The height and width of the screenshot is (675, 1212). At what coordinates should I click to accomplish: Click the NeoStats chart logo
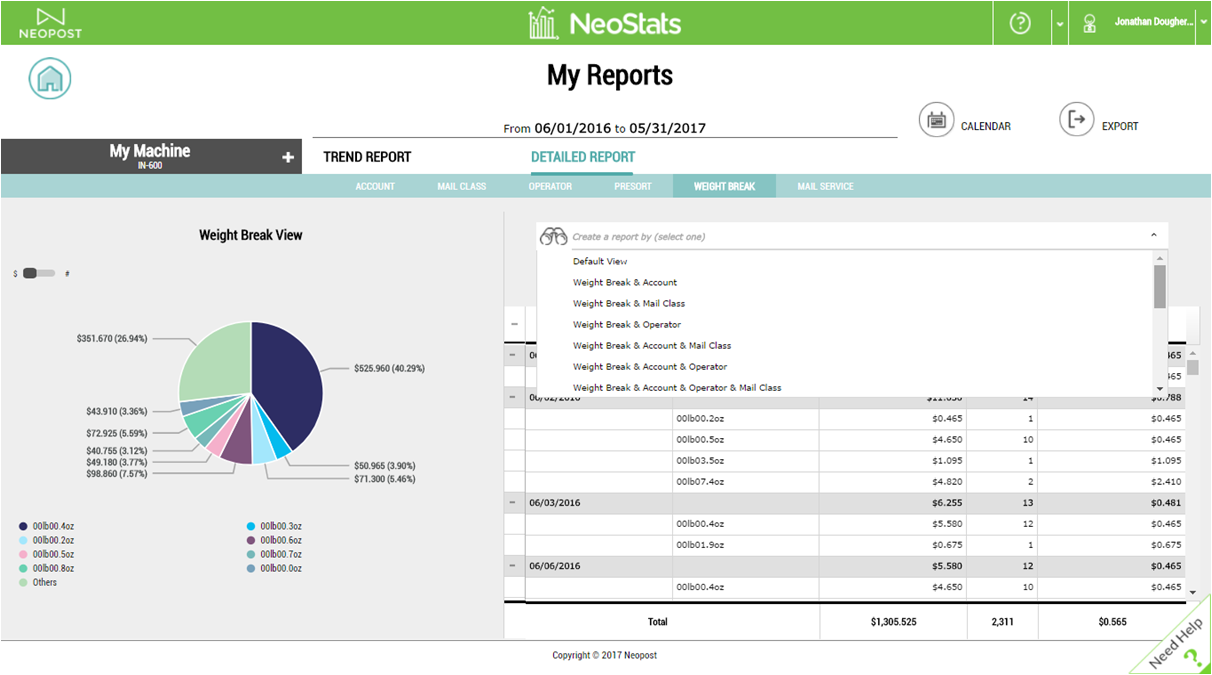coord(543,23)
